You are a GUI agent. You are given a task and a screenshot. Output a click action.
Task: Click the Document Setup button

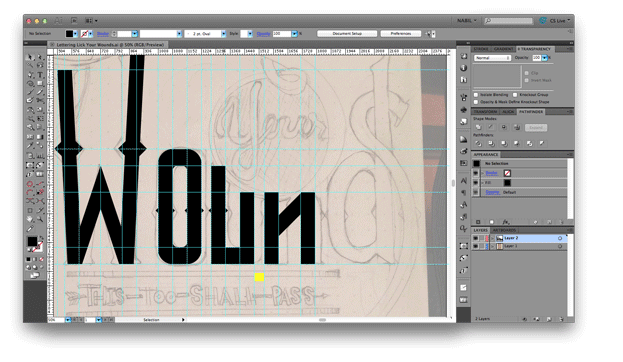click(347, 34)
